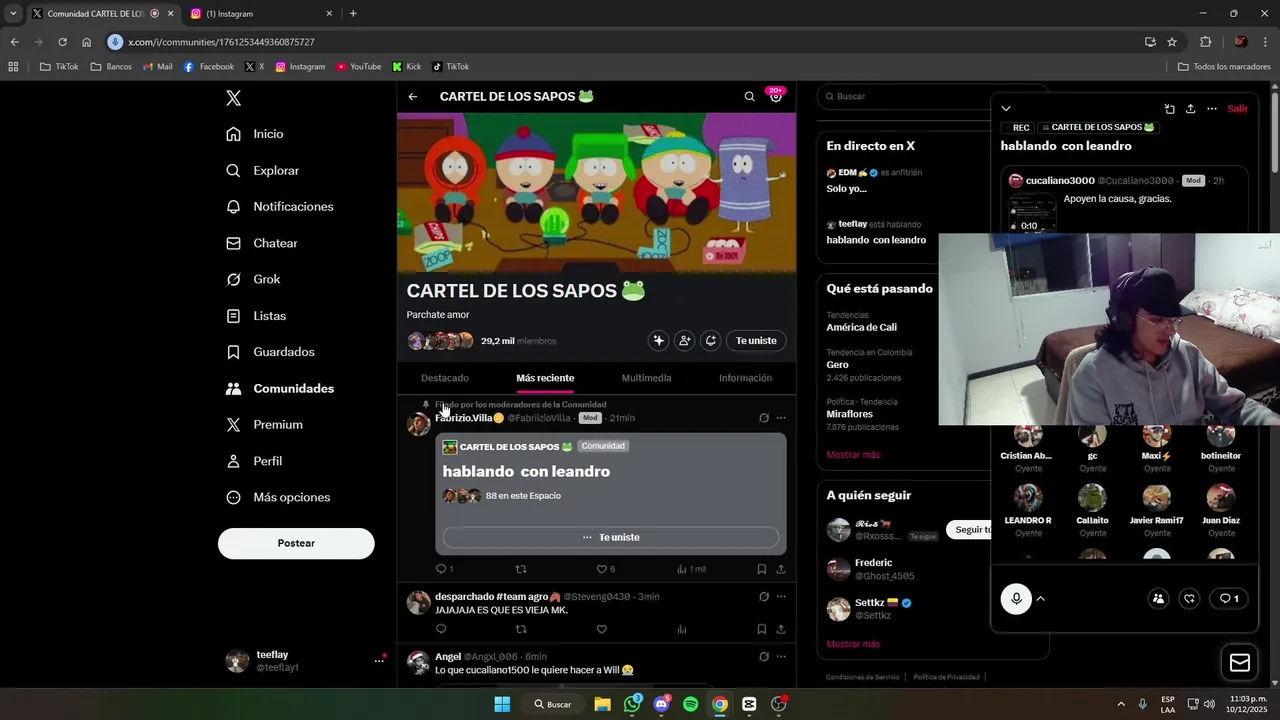The height and width of the screenshot is (720, 1280).
Task: Open more options on Angel's post
Action: [x=781, y=657]
